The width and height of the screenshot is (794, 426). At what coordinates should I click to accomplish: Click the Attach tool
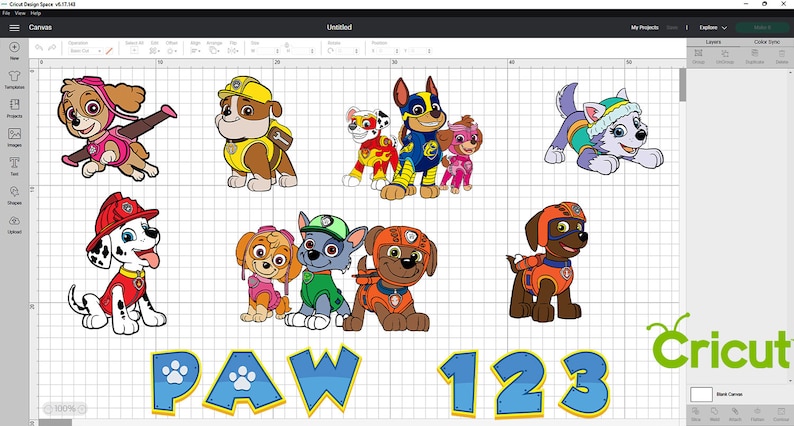click(734, 414)
